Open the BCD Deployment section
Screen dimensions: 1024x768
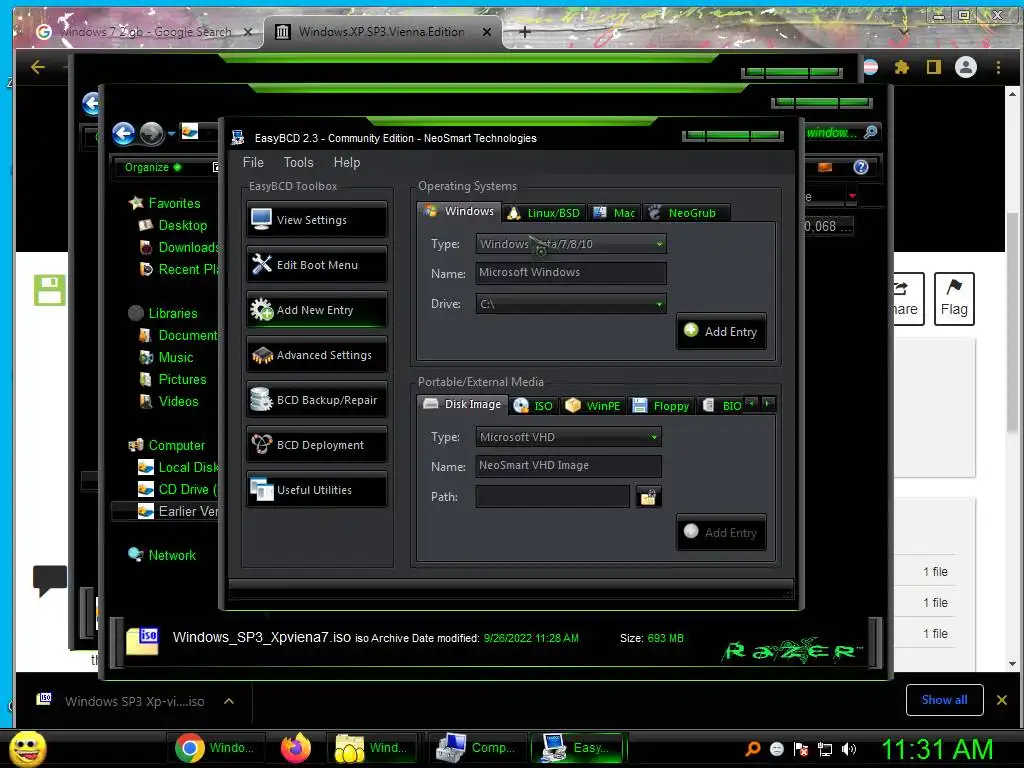click(x=317, y=445)
